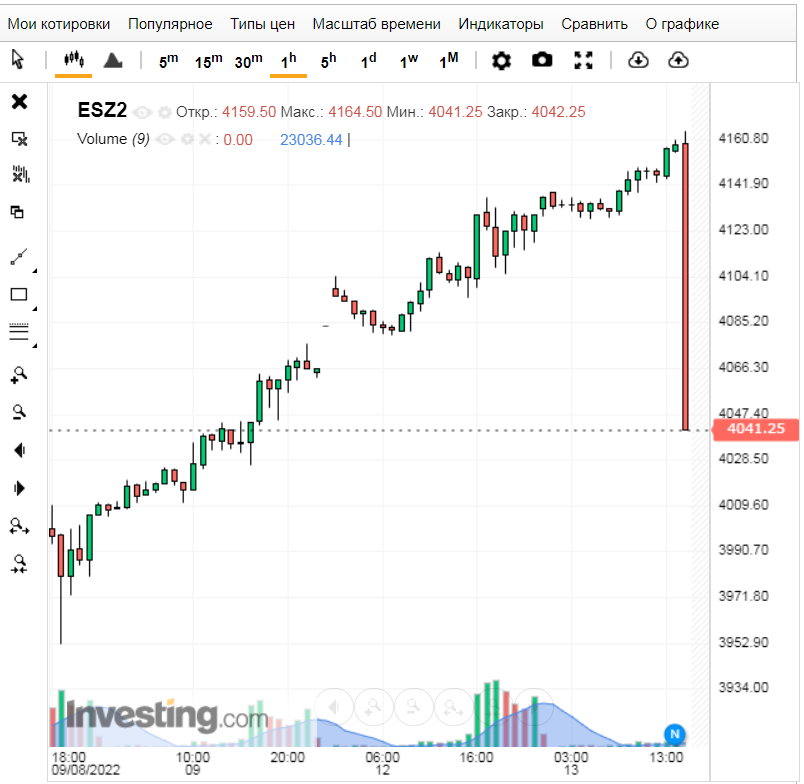The width and height of the screenshot is (804, 784).
Task: Select the 1d timeframe button
Action: pyautogui.click(x=368, y=61)
